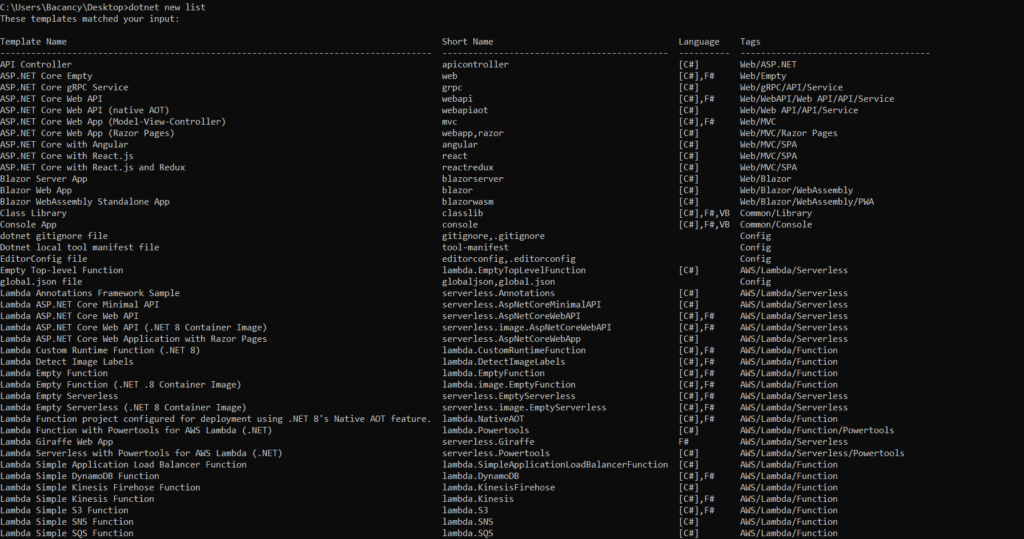Click the 'tool-manifest' short name
Image resolution: width=1024 pixels, height=539 pixels.
coord(475,247)
